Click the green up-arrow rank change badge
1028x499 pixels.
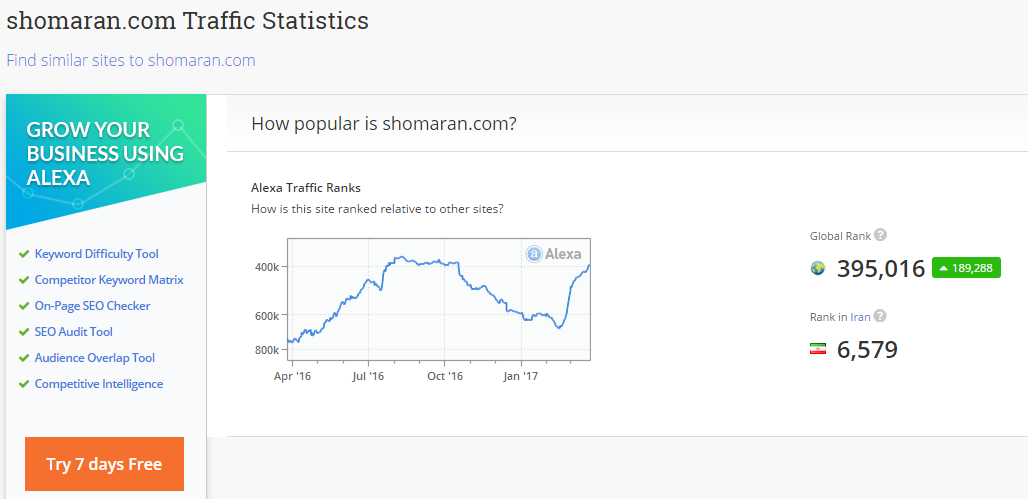pyautogui.click(x=966, y=268)
